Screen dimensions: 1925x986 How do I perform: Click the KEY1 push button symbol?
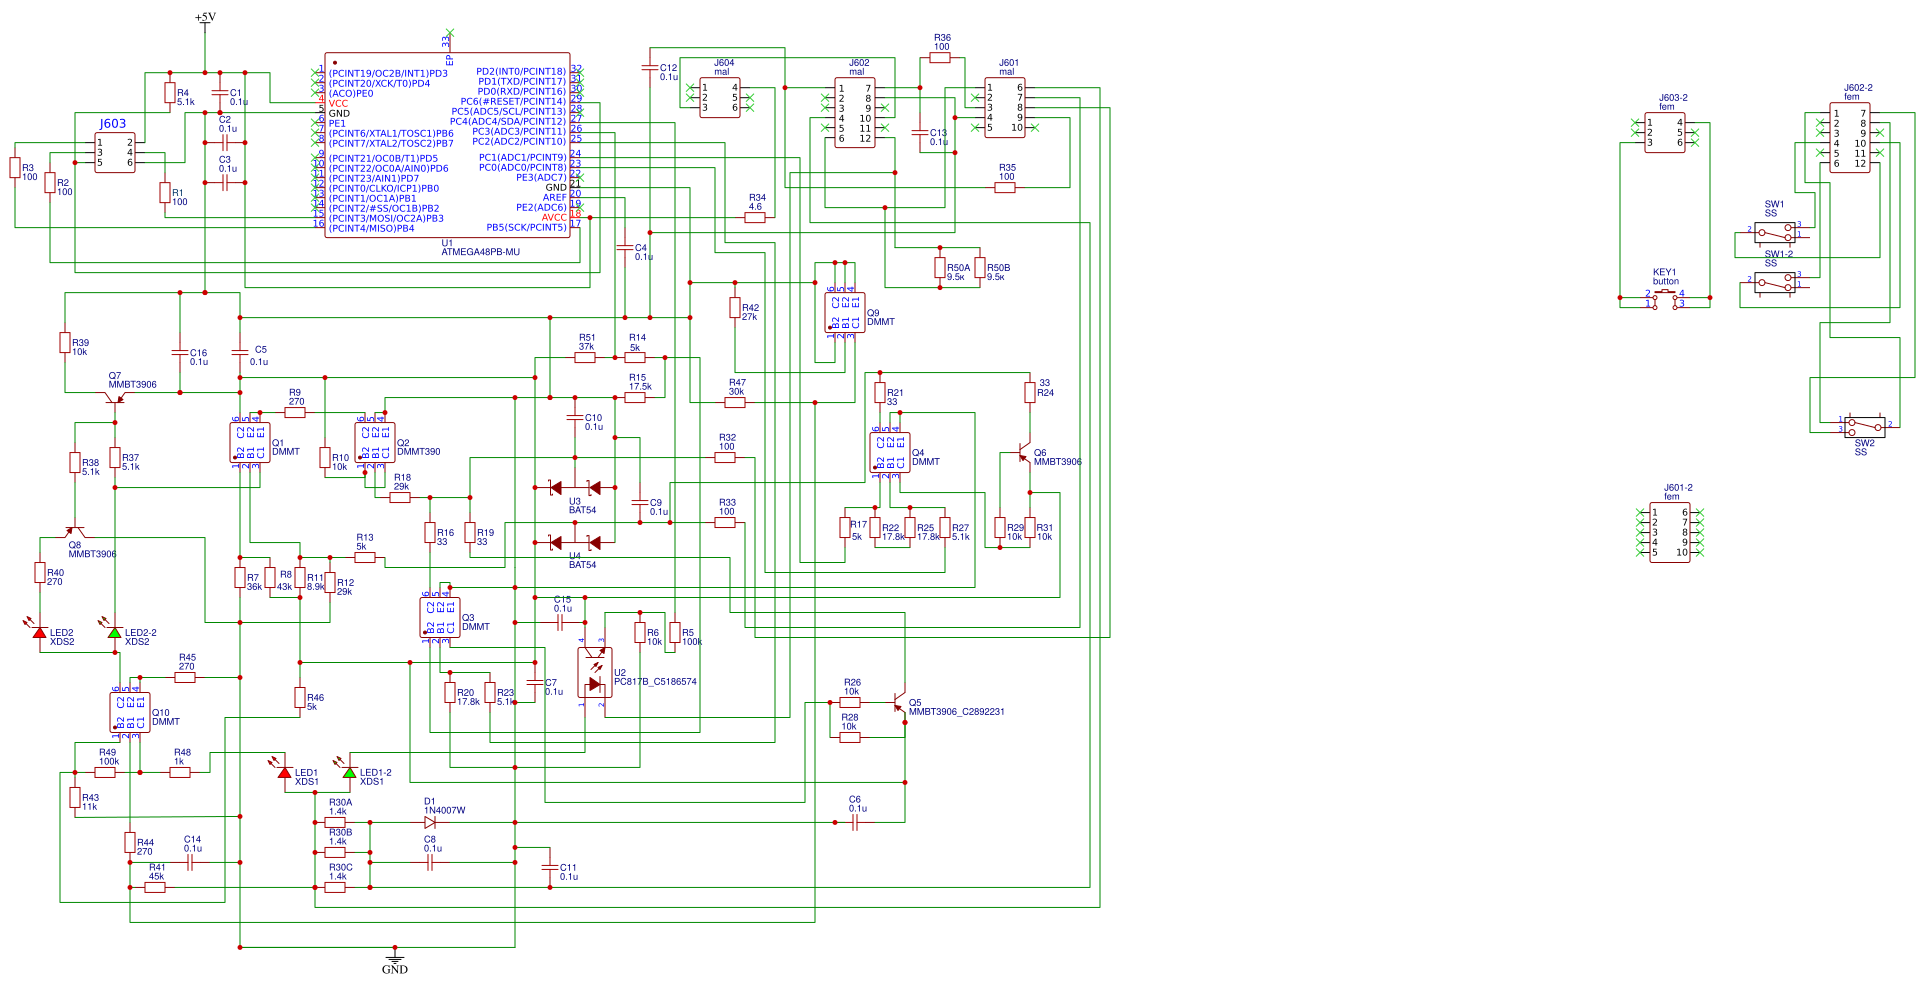1665,297
